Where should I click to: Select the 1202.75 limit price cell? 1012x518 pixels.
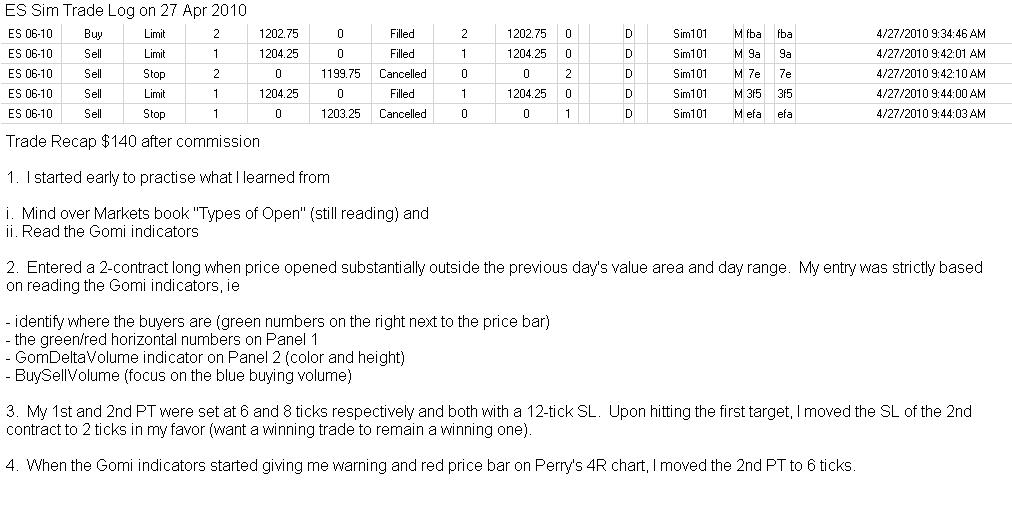[x=278, y=34]
